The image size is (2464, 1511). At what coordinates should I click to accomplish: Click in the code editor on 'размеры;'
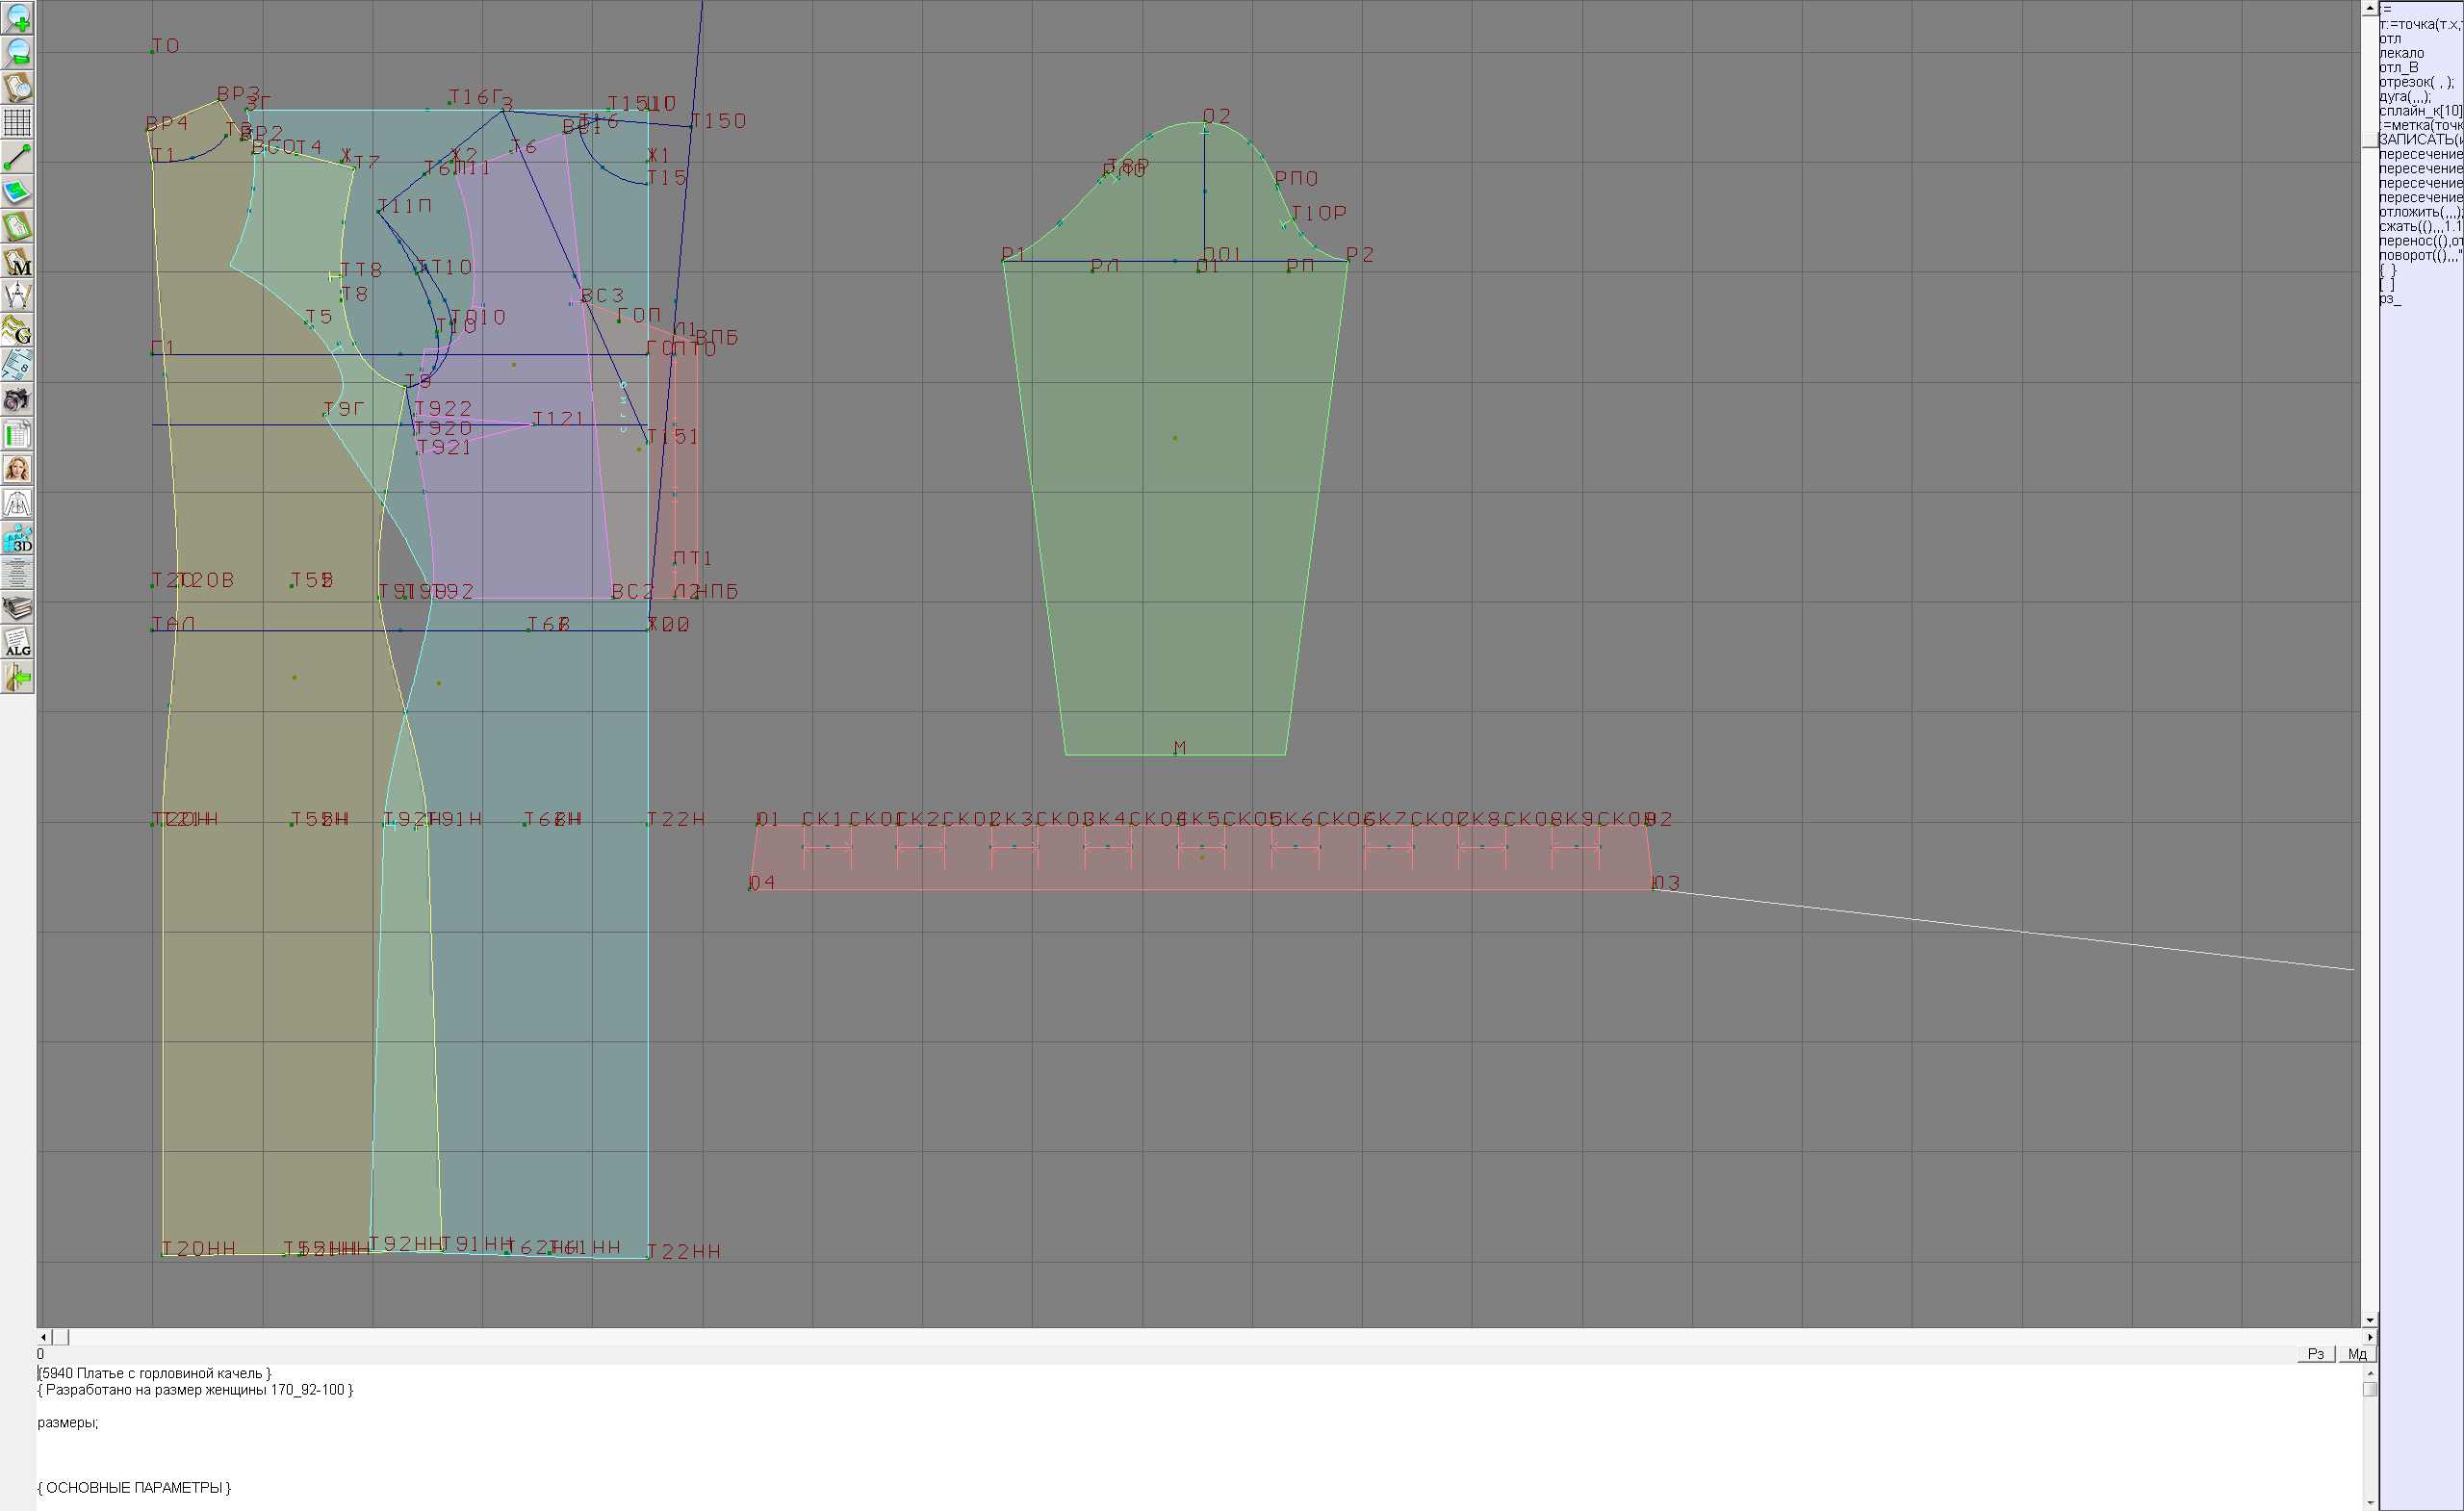pyautogui.click(x=67, y=1422)
